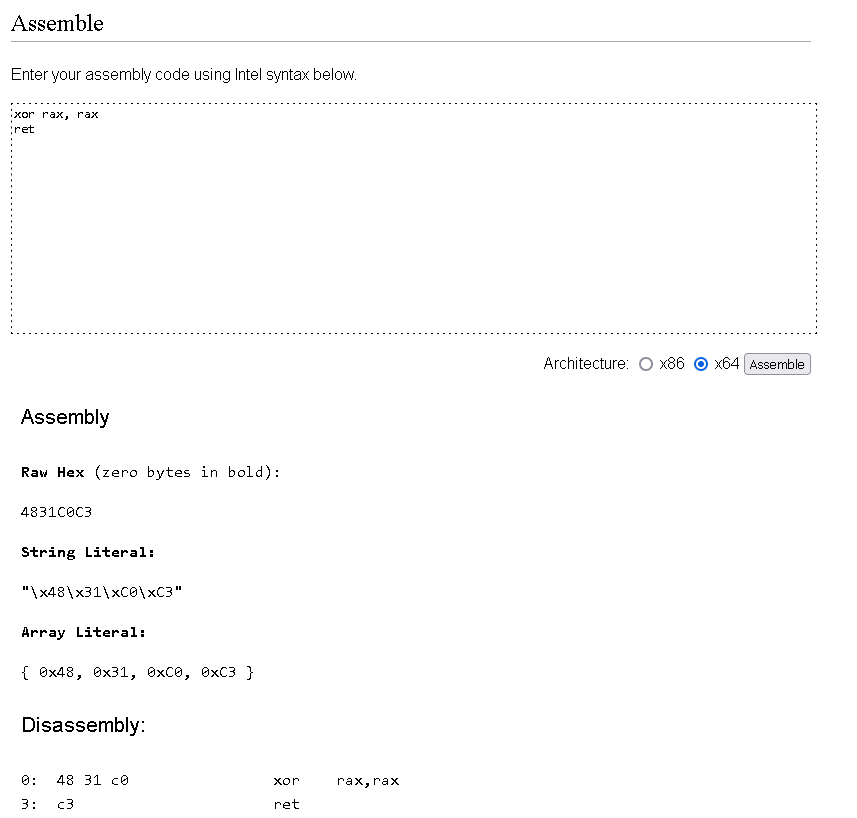857x818 pixels.
Task: Click the x64 radio label text
Action: (726, 363)
